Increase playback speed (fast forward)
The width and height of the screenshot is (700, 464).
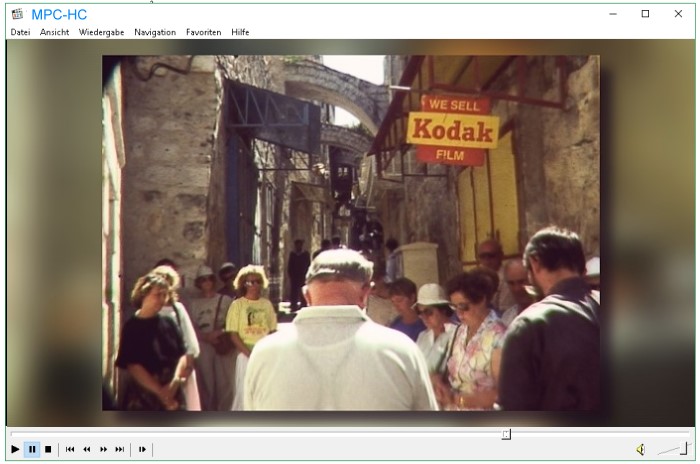(103, 449)
